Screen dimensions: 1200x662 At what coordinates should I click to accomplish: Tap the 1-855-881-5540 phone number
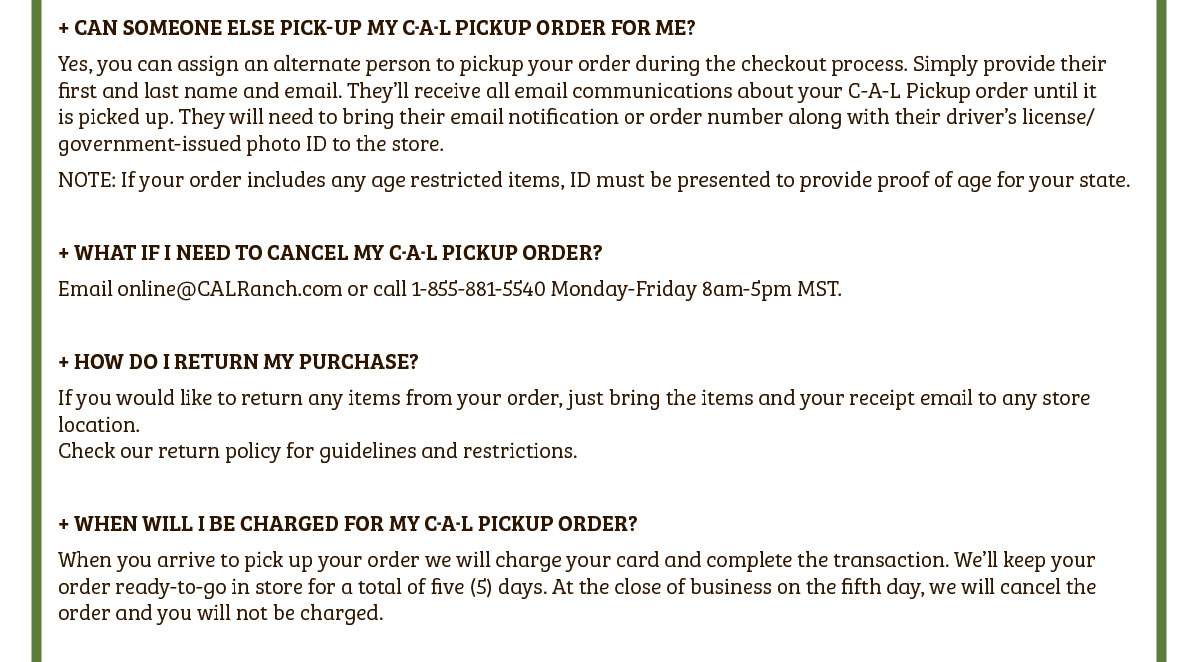tap(478, 289)
